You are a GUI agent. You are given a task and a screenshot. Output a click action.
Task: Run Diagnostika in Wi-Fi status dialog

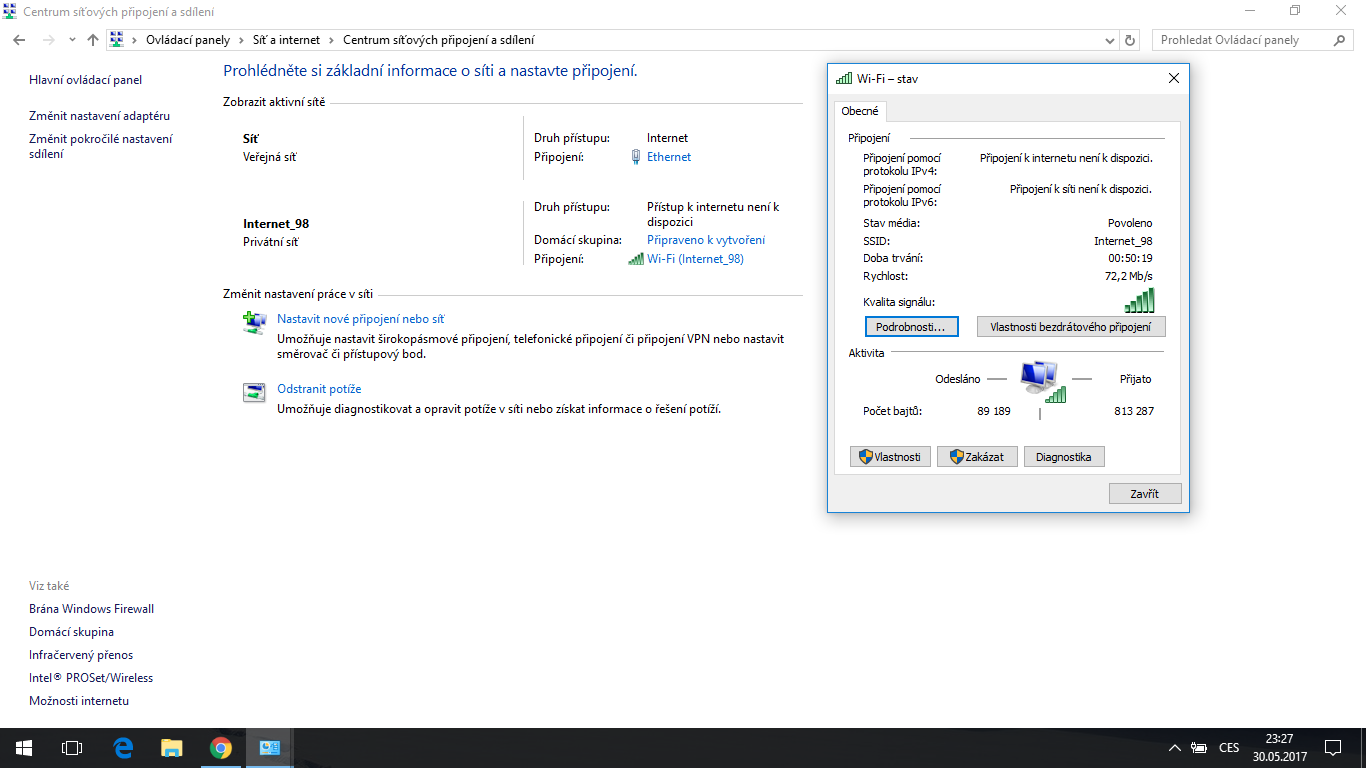click(1064, 457)
